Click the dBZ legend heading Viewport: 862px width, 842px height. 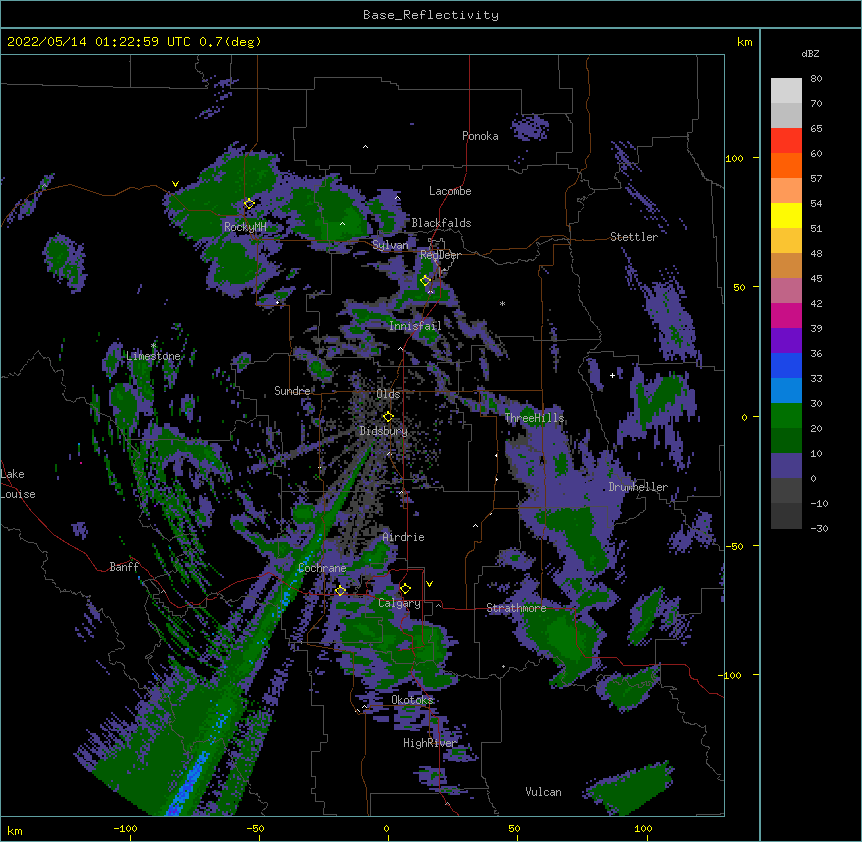tap(810, 53)
